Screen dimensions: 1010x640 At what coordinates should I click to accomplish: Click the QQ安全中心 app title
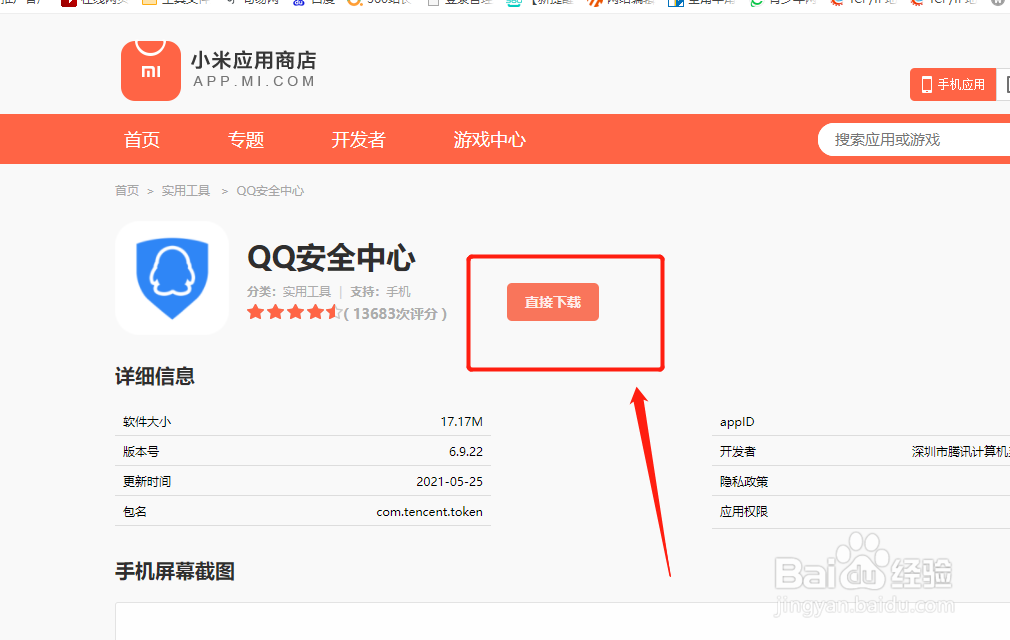click(331, 258)
